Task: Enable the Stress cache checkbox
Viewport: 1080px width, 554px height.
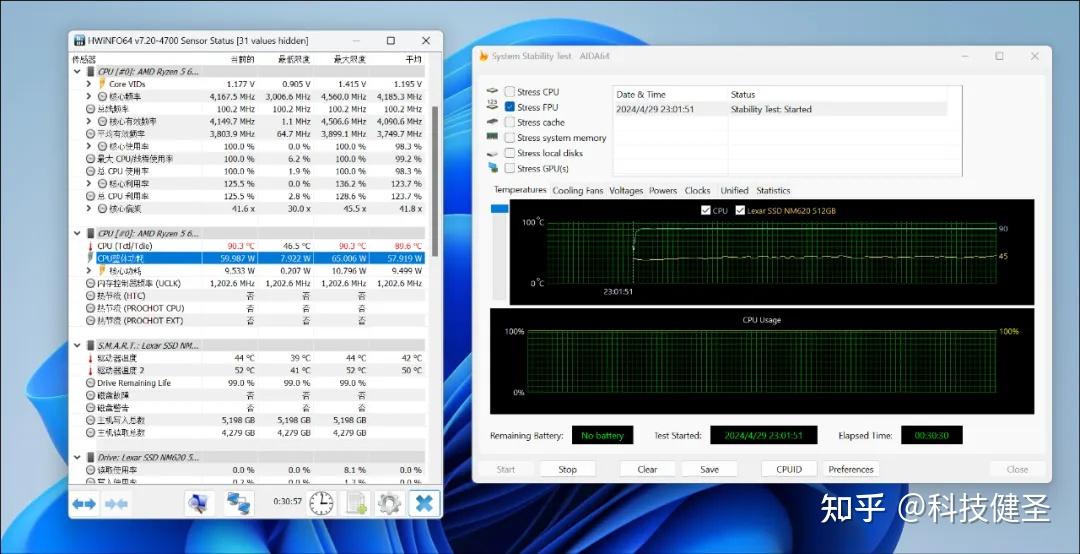Action: (x=510, y=122)
